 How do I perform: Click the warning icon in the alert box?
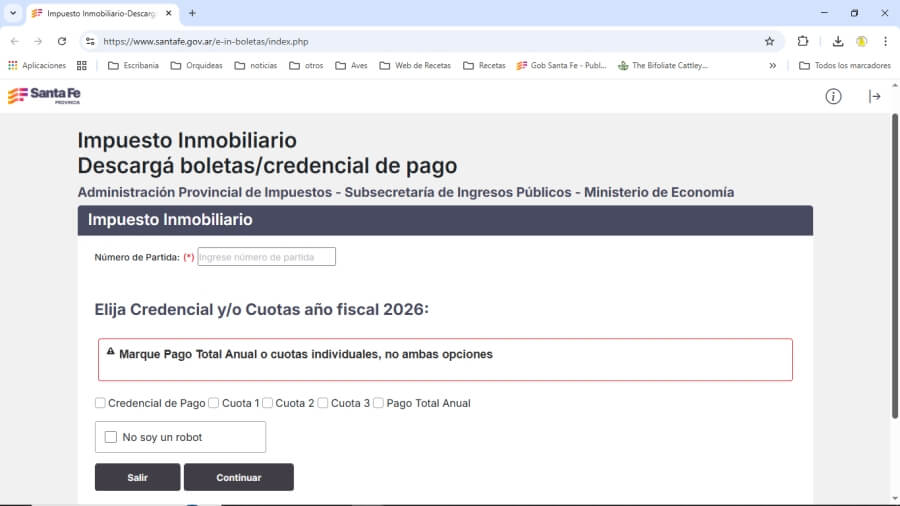click(x=111, y=352)
